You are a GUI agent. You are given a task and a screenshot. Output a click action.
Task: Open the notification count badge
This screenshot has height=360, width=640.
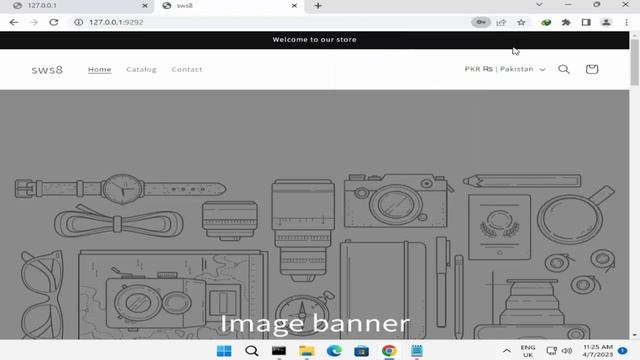coord(622,350)
